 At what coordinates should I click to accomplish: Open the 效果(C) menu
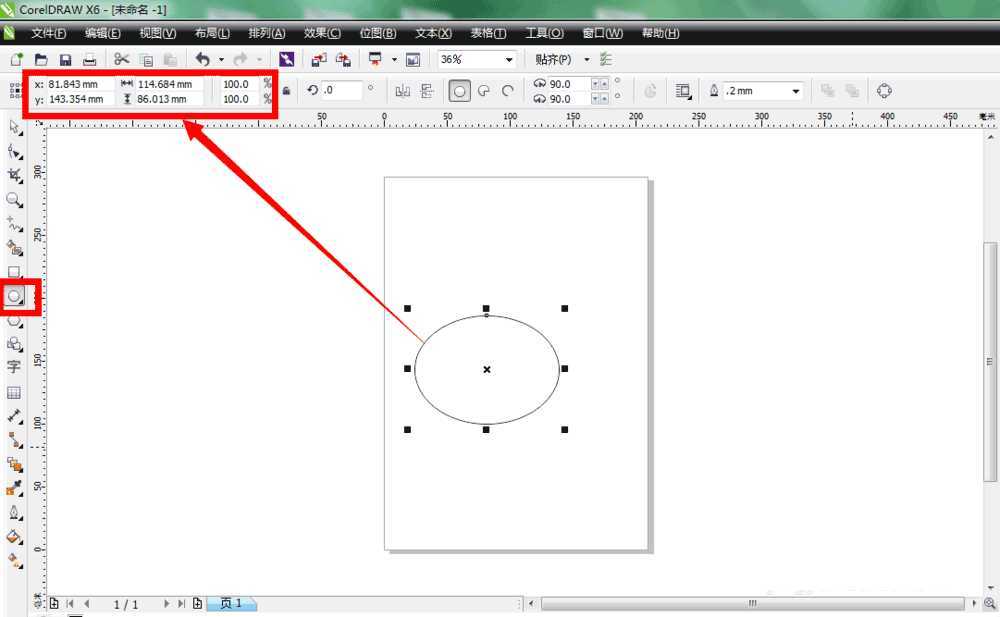[321, 33]
